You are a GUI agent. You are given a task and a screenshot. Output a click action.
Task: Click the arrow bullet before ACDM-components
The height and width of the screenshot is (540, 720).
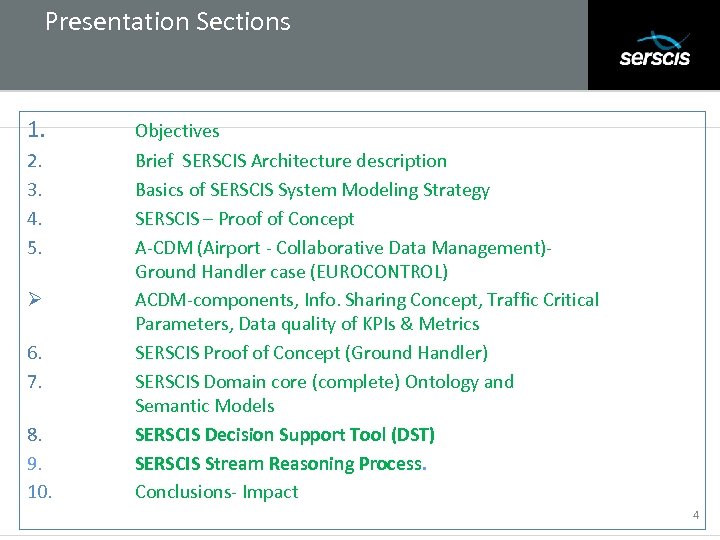(x=35, y=300)
